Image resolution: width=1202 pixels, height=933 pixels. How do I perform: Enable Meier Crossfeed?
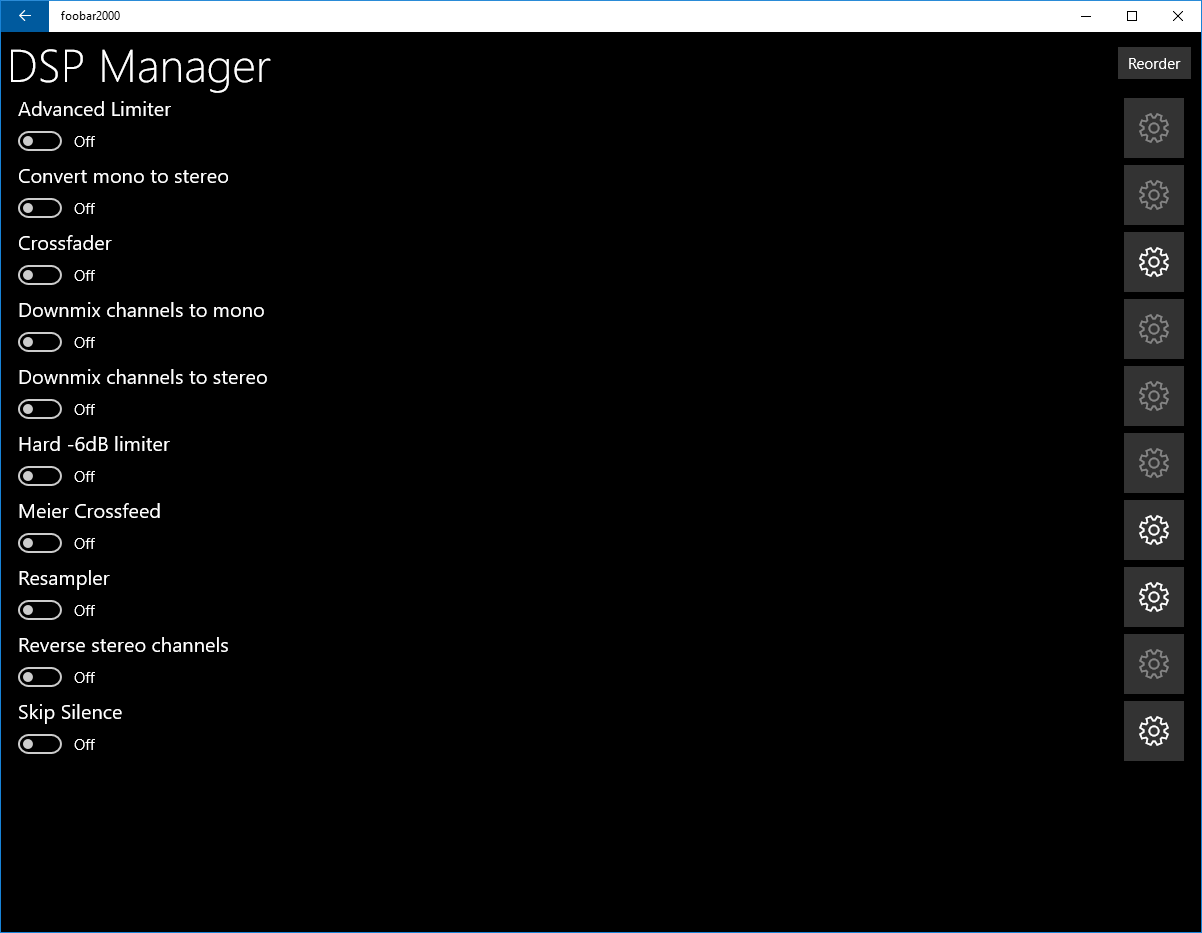(x=40, y=542)
